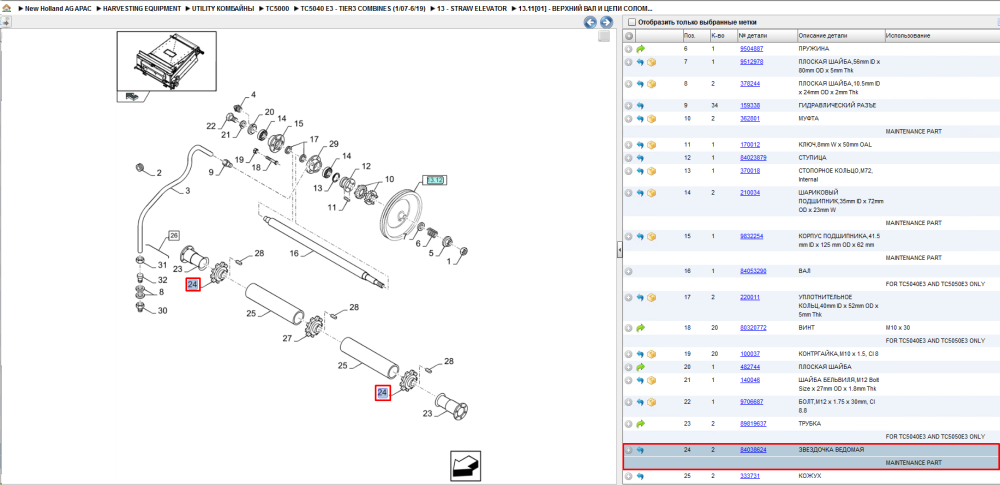The height and width of the screenshot is (485, 1000).
Task: Click the panel toggle icon at top-left
Action: point(6,22)
